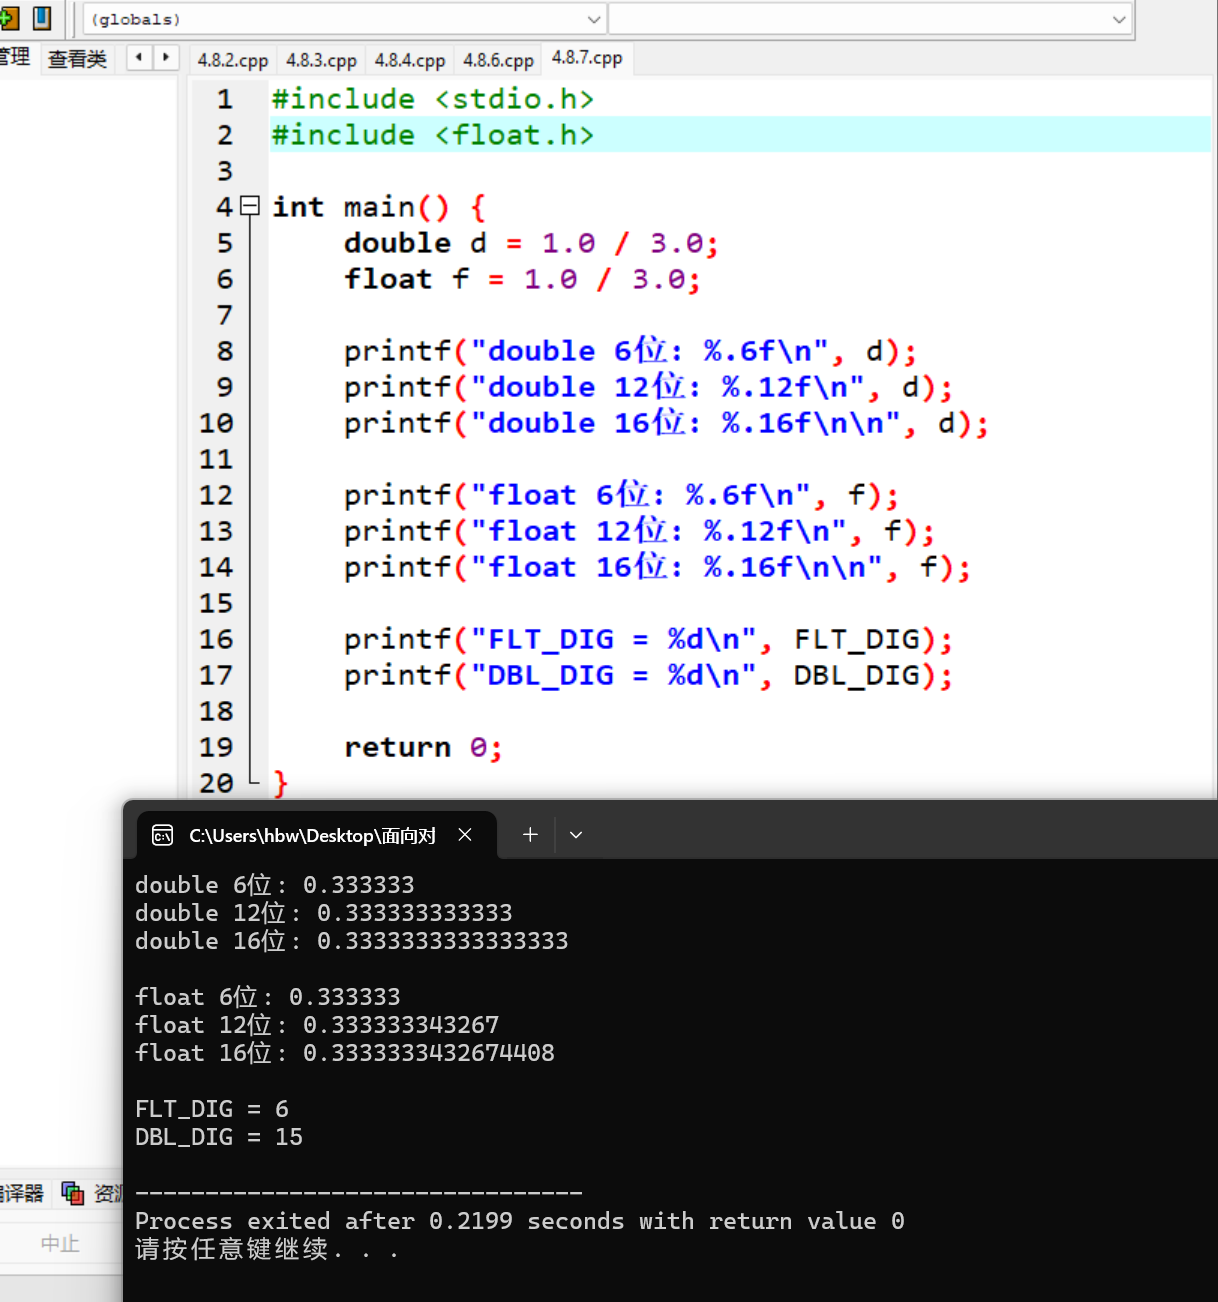Image resolution: width=1218 pixels, height=1302 pixels.
Task: Click terminal output 'double 12位: 0.333333333333'
Action: pyautogui.click(x=324, y=913)
